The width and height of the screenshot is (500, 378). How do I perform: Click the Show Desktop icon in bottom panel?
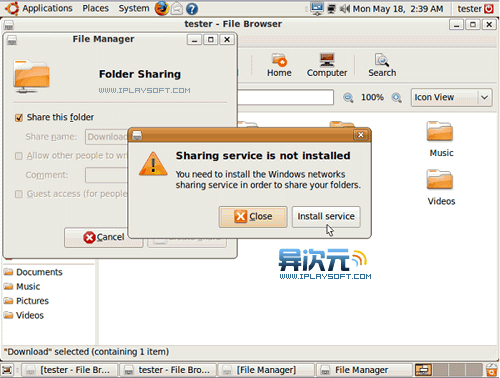[x=7, y=370]
